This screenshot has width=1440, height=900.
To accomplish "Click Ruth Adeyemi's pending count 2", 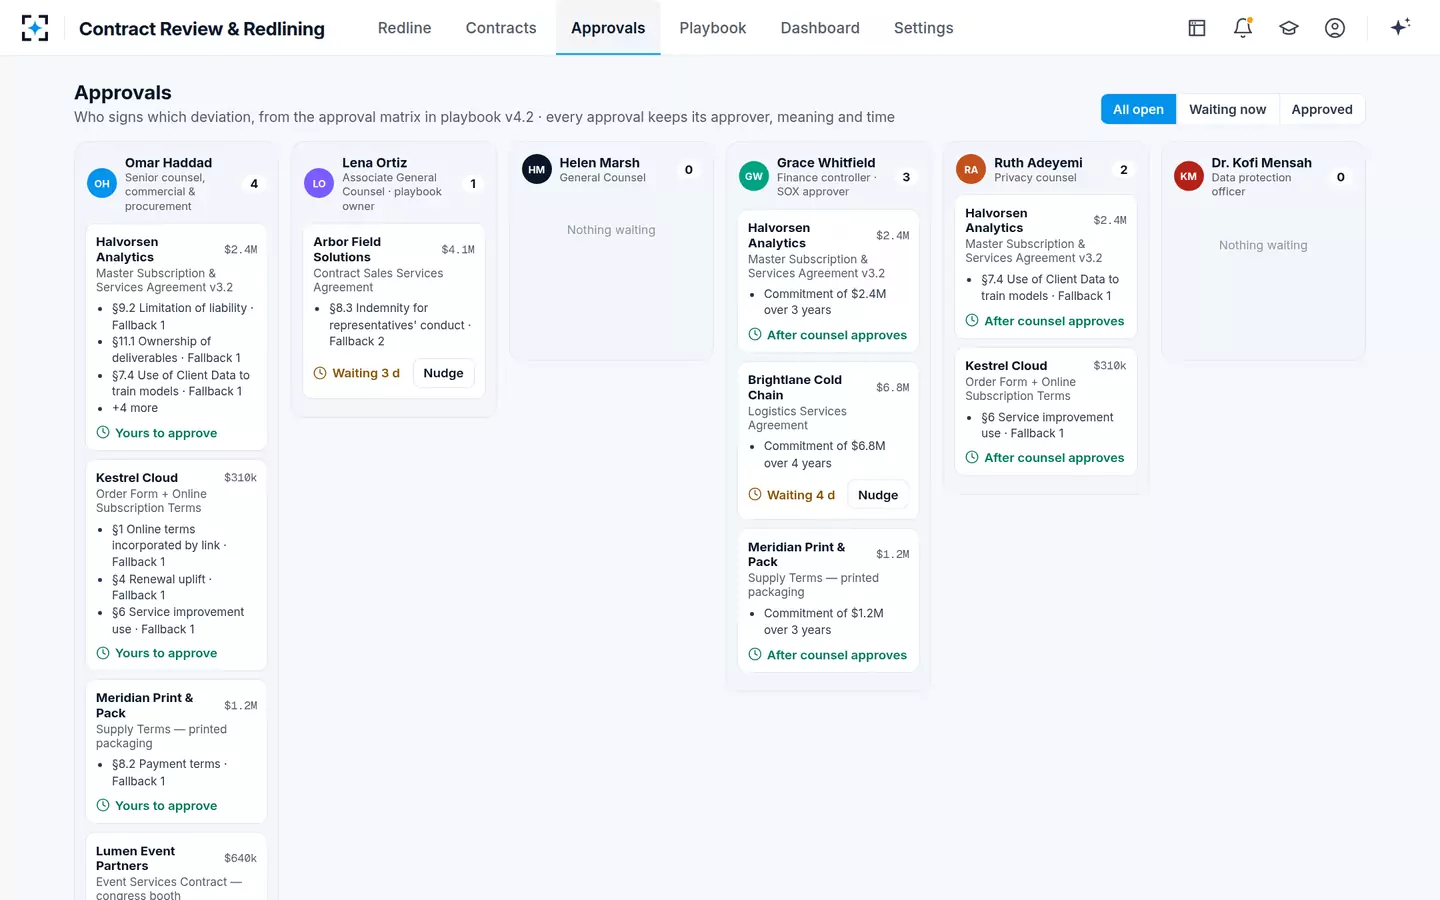I will click(1124, 170).
